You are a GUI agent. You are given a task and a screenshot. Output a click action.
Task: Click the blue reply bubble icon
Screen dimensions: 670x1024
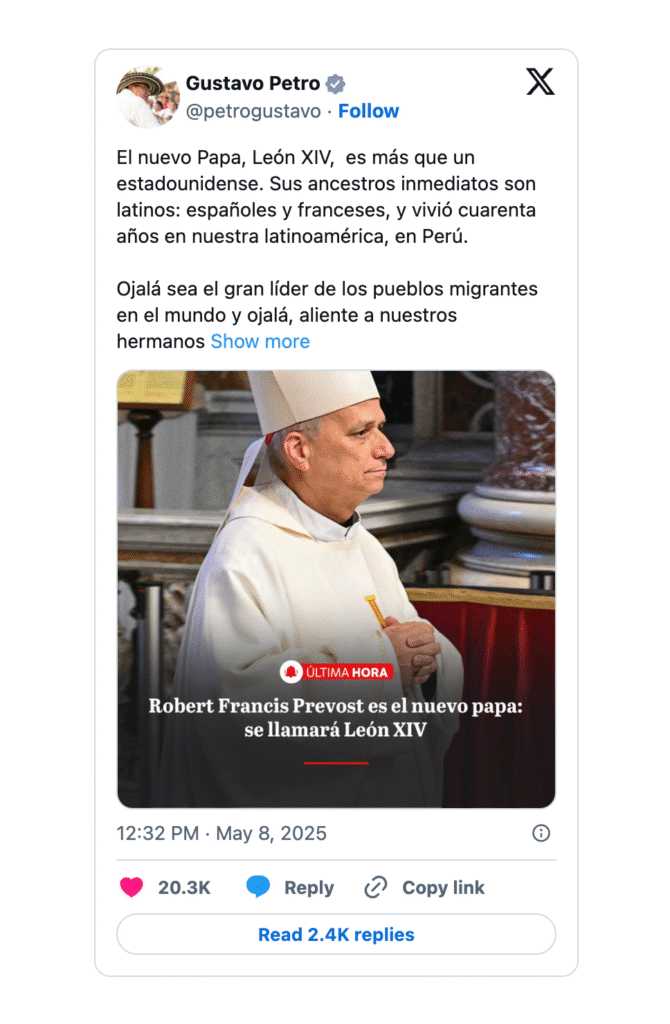(x=258, y=886)
